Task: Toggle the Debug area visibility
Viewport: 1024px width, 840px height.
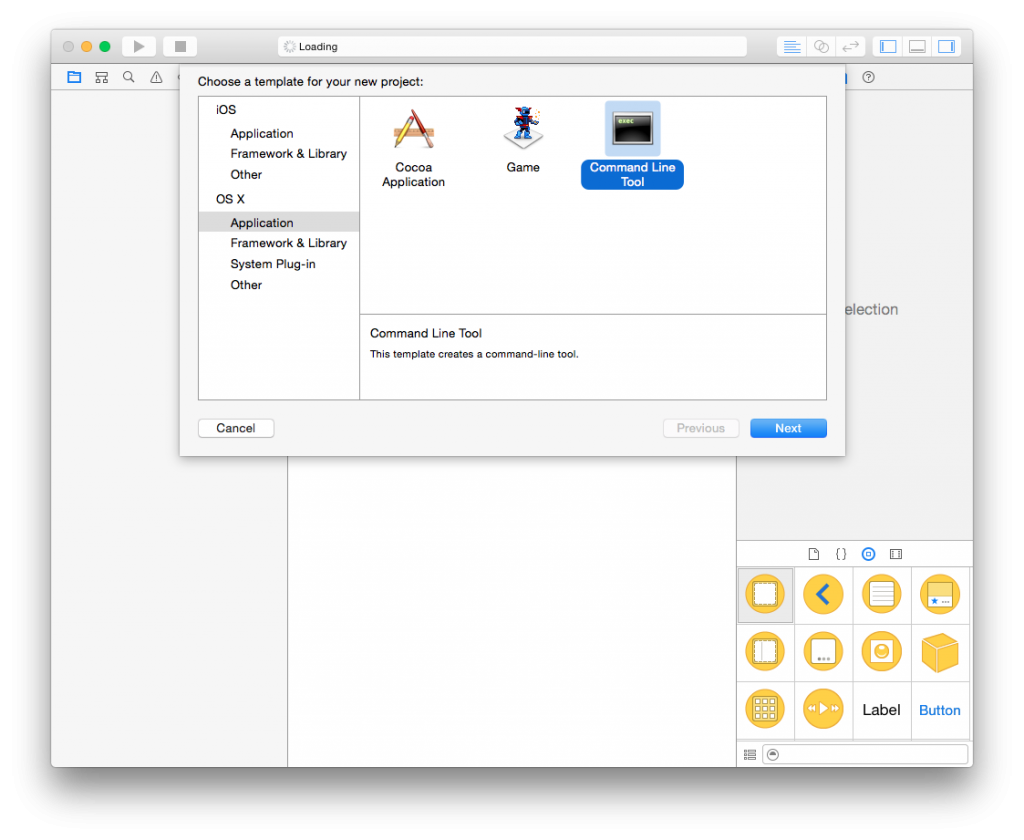Action: pos(917,46)
